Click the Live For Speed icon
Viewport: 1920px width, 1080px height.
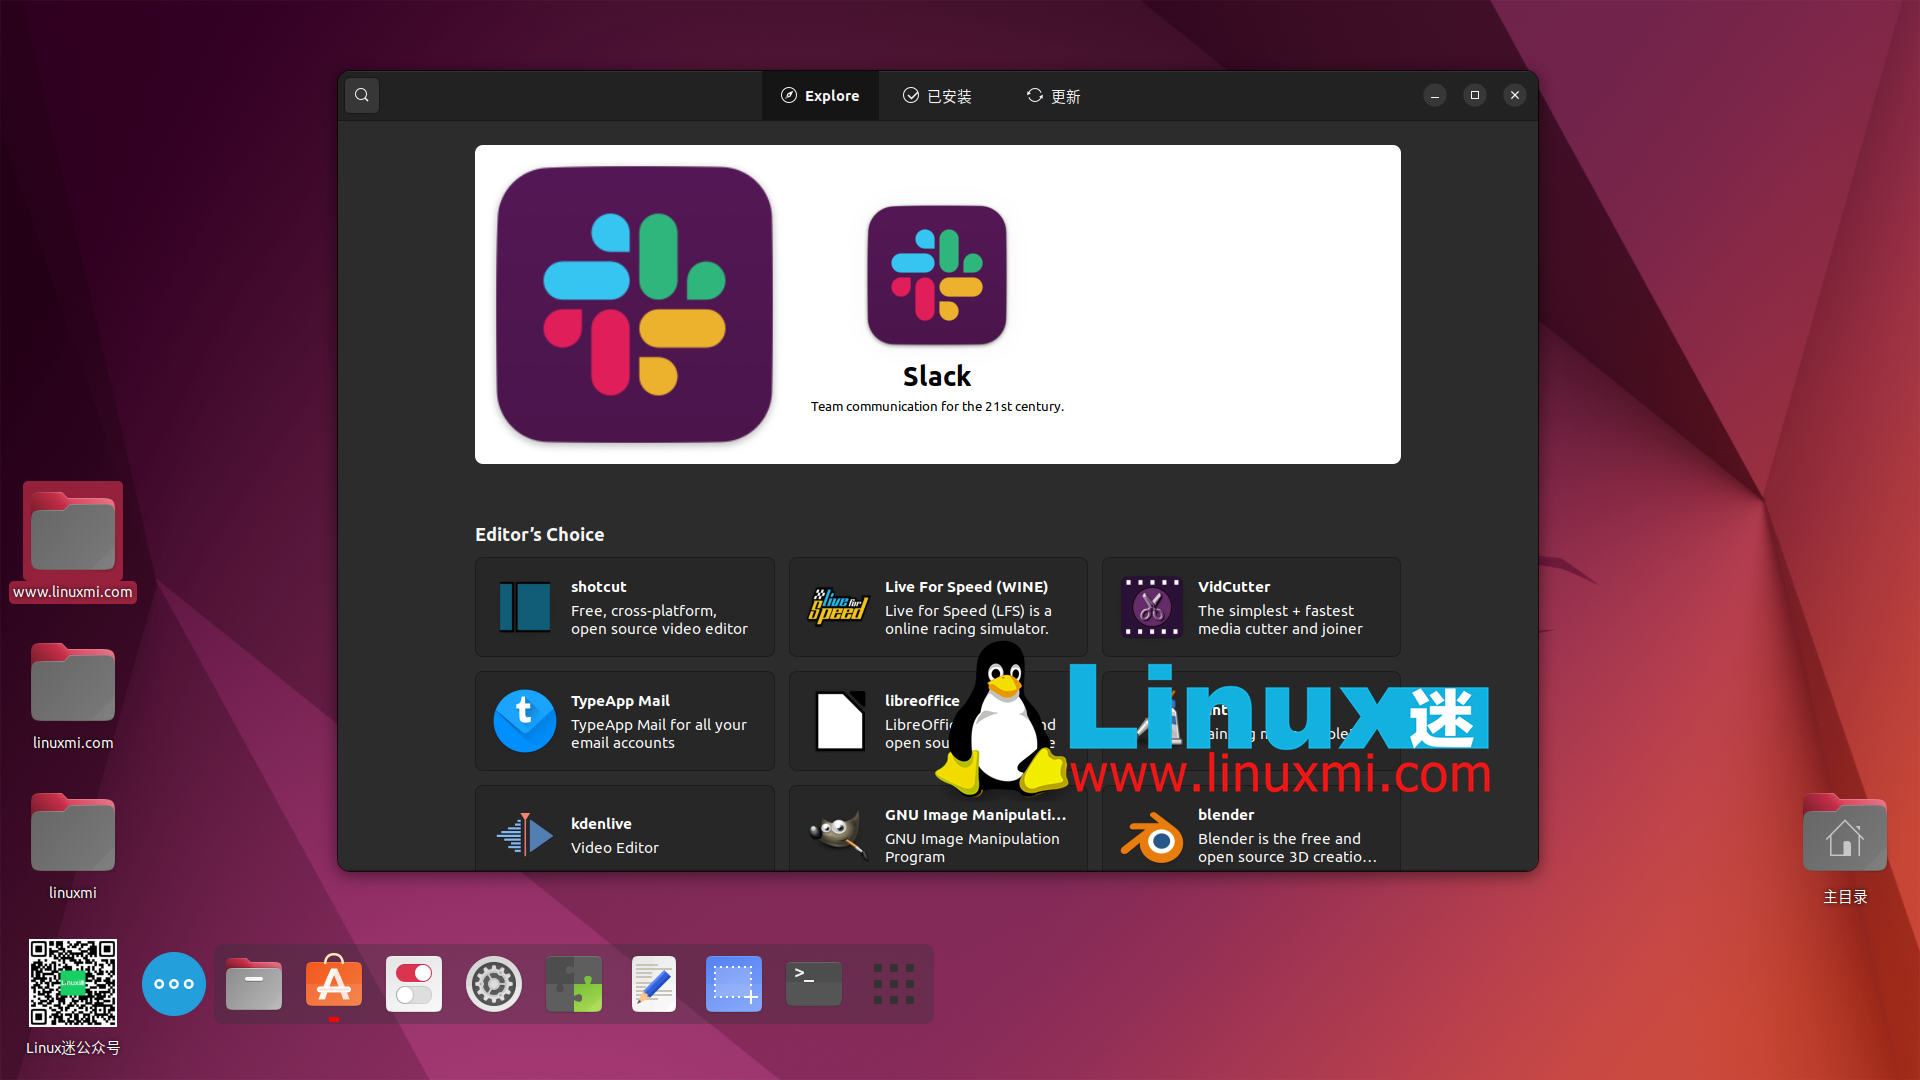point(838,607)
